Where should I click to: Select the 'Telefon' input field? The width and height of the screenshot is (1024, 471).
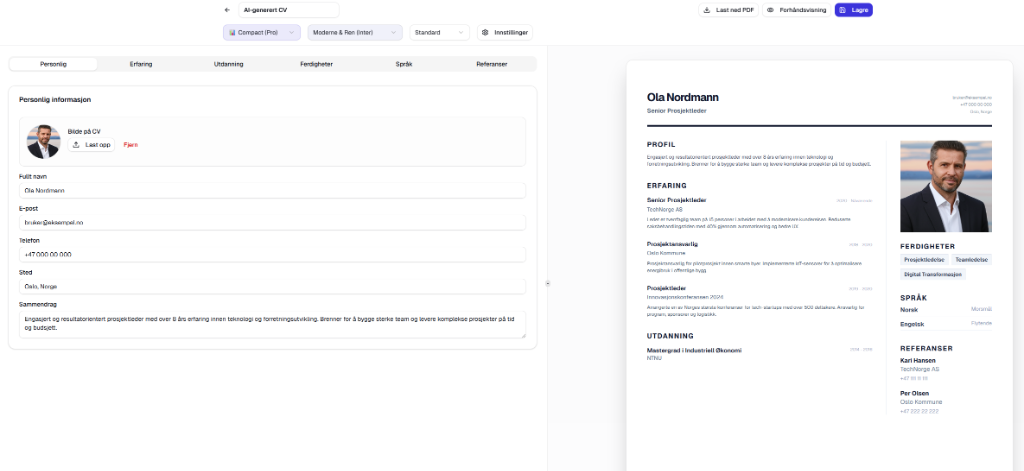(x=272, y=255)
